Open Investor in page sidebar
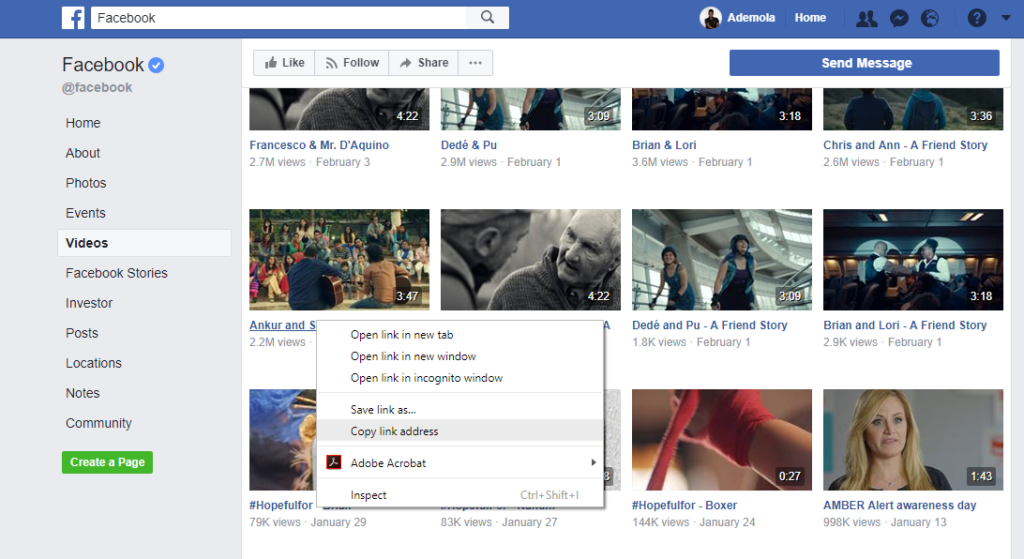 (x=89, y=303)
